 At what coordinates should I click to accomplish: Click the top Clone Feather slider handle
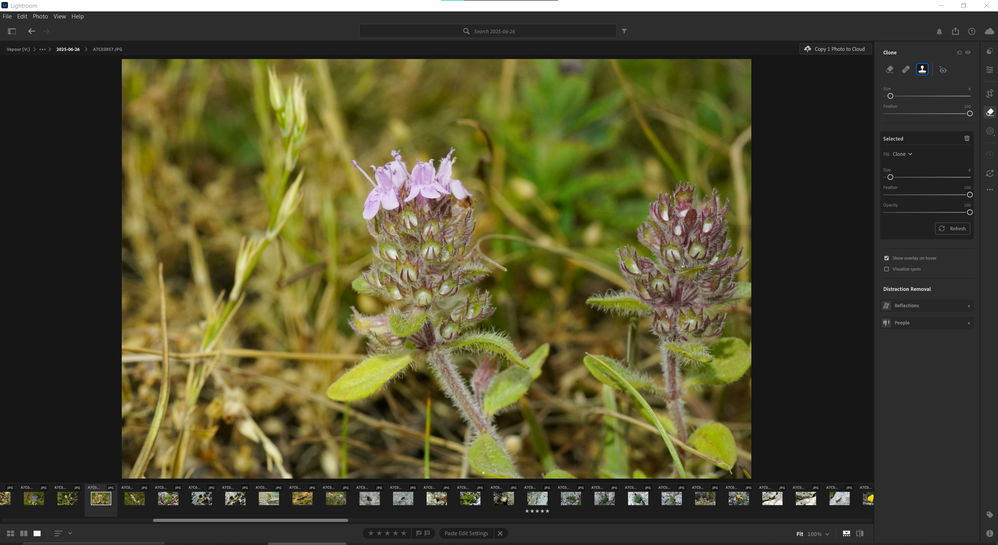[x=969, y=114]
